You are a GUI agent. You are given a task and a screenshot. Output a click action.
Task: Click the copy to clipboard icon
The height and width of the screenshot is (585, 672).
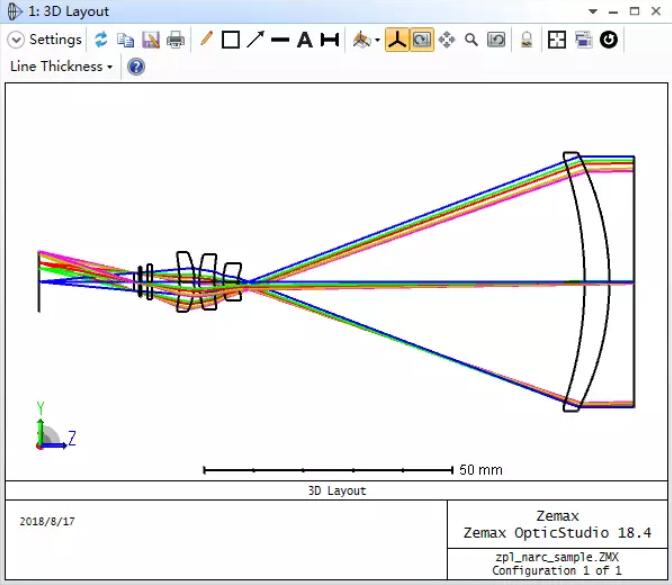125,40
